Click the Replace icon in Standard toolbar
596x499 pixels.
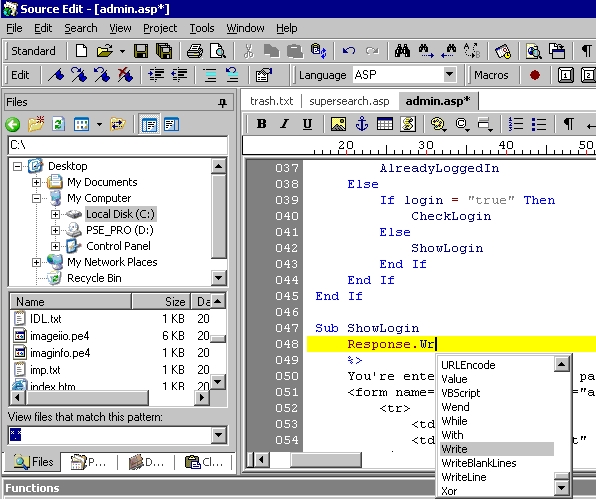coord(472,51)
